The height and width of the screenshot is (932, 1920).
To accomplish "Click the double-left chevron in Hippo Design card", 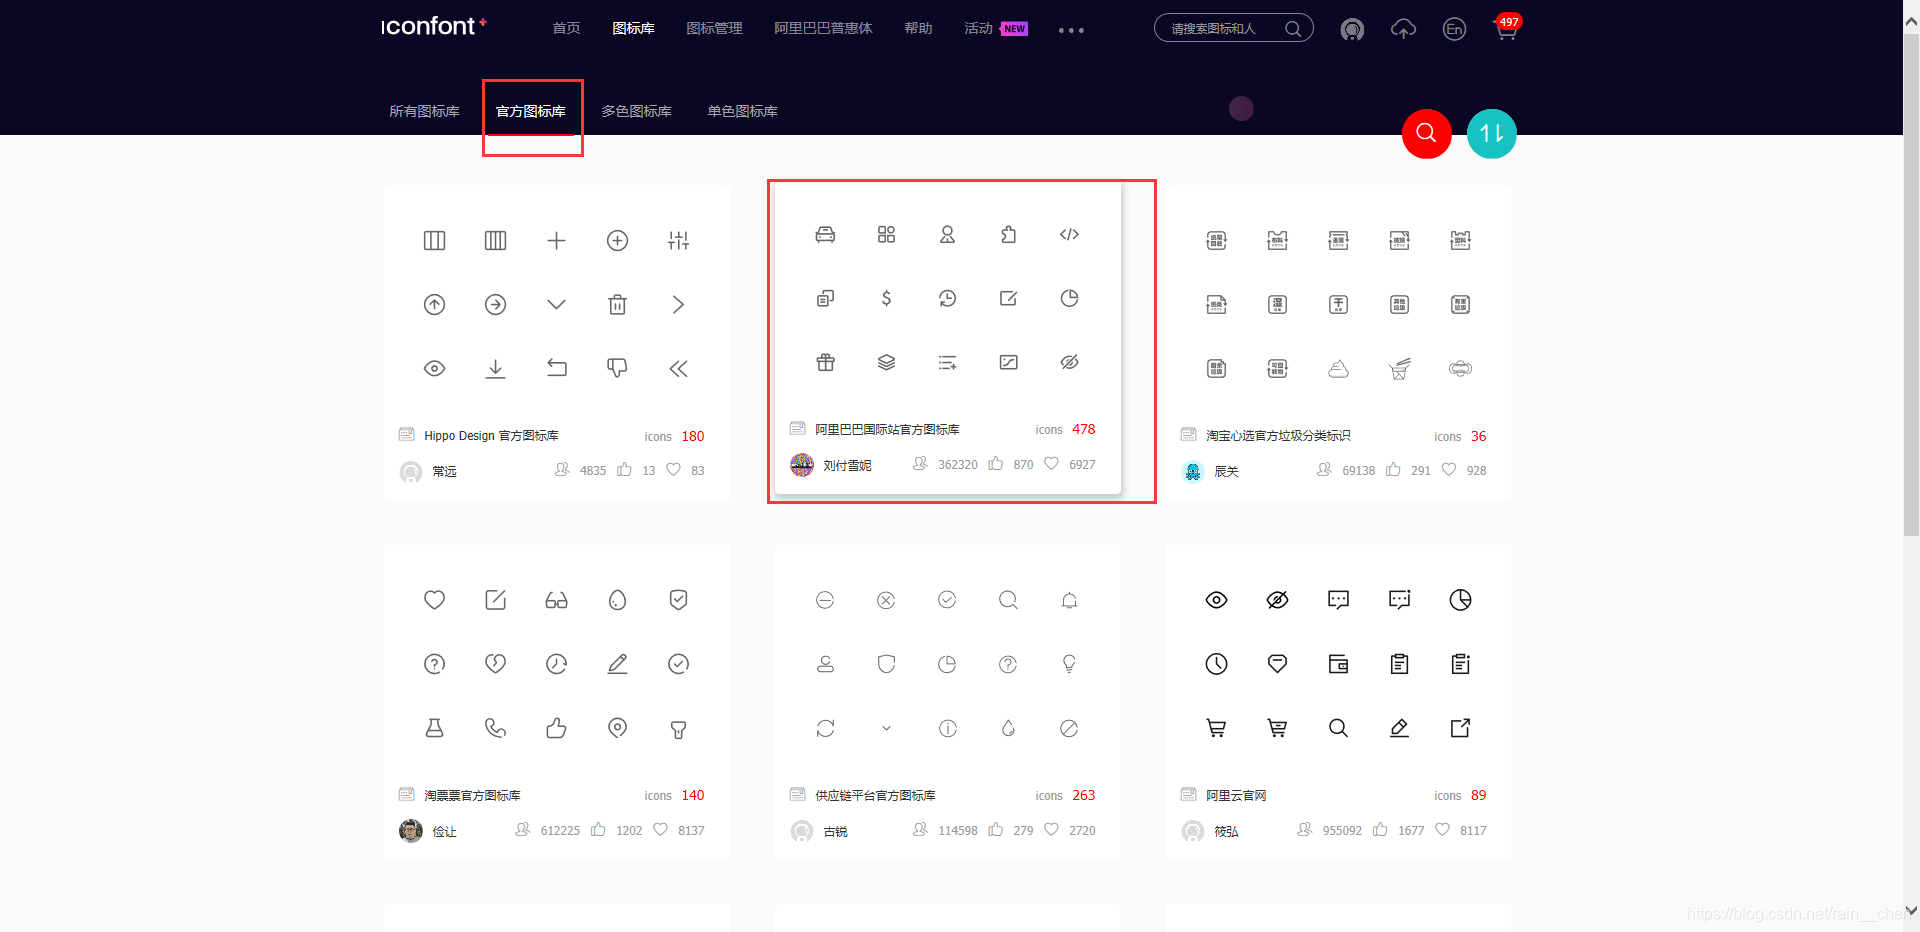I will pos(678,368).
